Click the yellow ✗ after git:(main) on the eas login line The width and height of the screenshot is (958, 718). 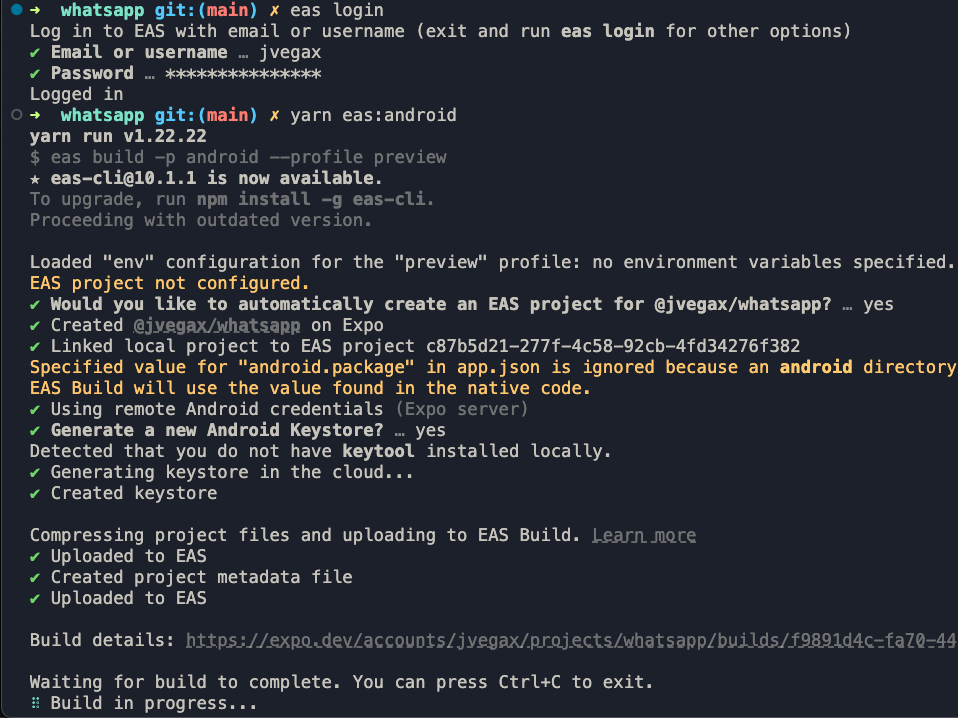coord(275,10)
